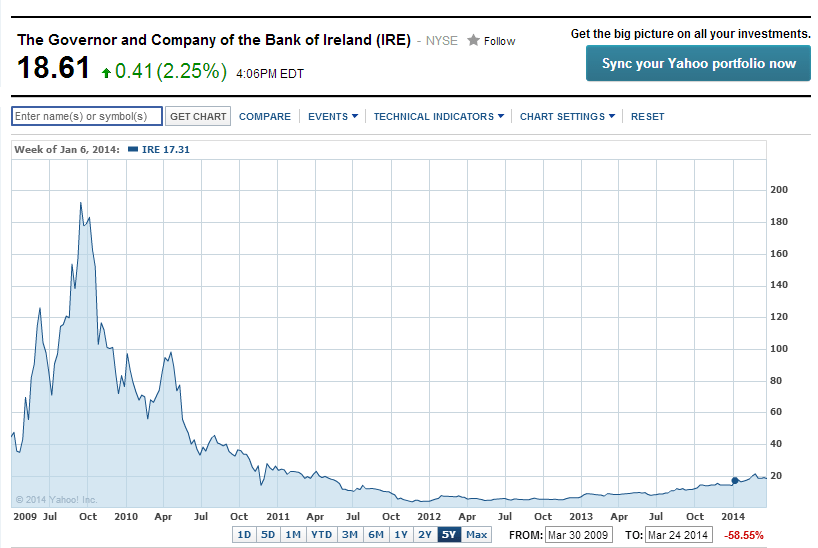Select the 1M time range
The height and width of the screenshot is (548, 818).
[x=293, y=534]
